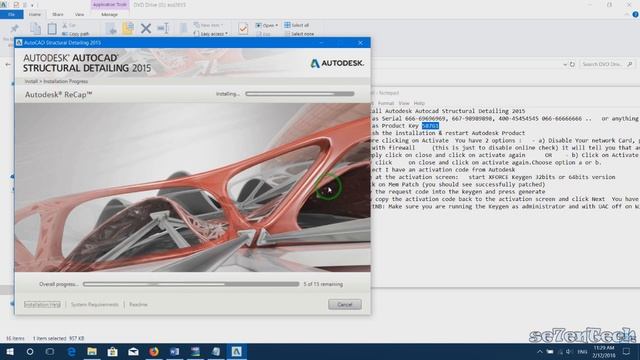Click the Copy to folder icon
Image resolution: width=640 pixels, height=360 pixels.
[x=128, y=28]
